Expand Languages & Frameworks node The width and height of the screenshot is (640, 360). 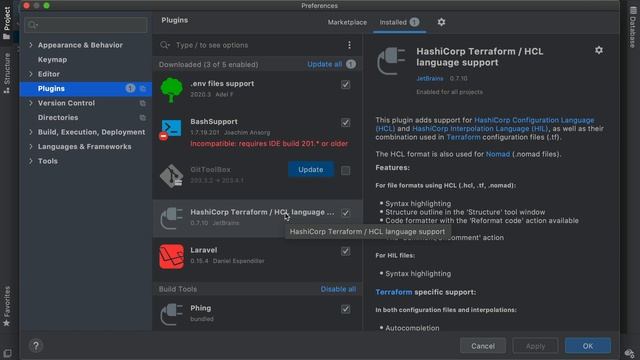point(31,147)
